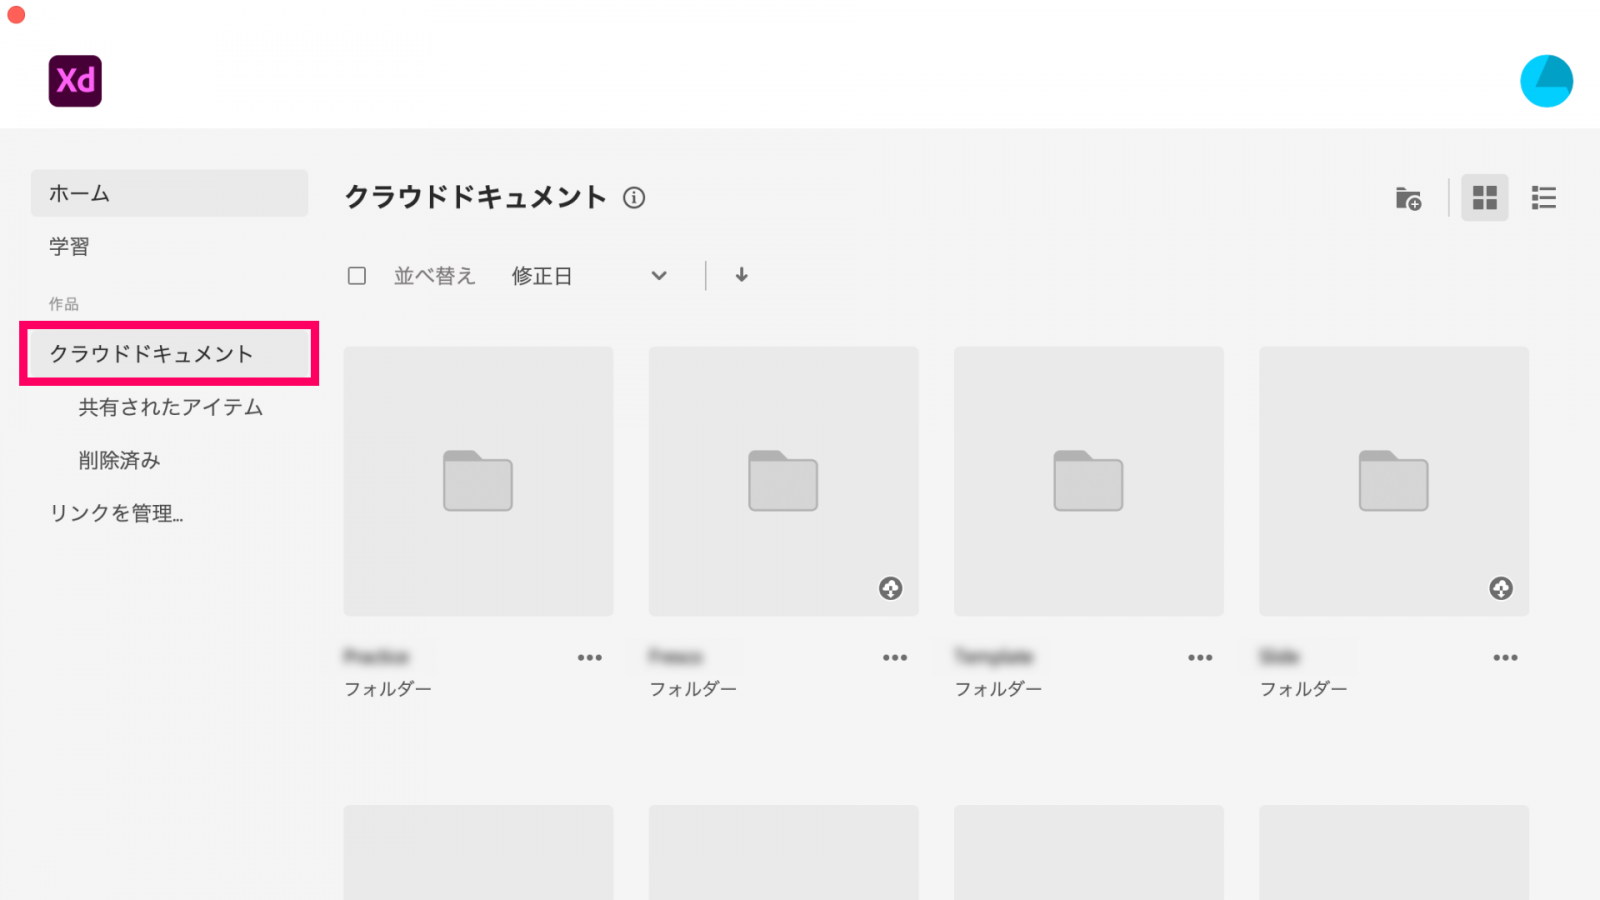The image size is (1600, 900).
Task: Click the 並べ替え label
Action: pos(435,276)
